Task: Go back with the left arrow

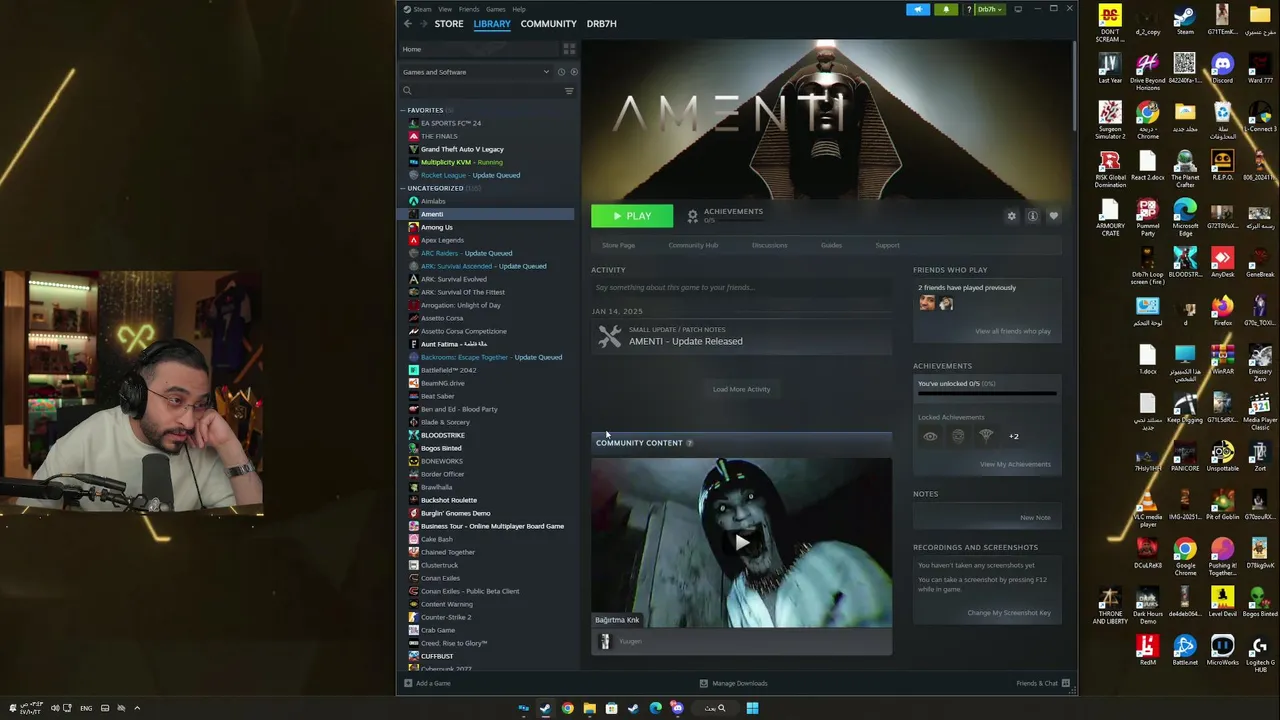Action: [407, 23]
